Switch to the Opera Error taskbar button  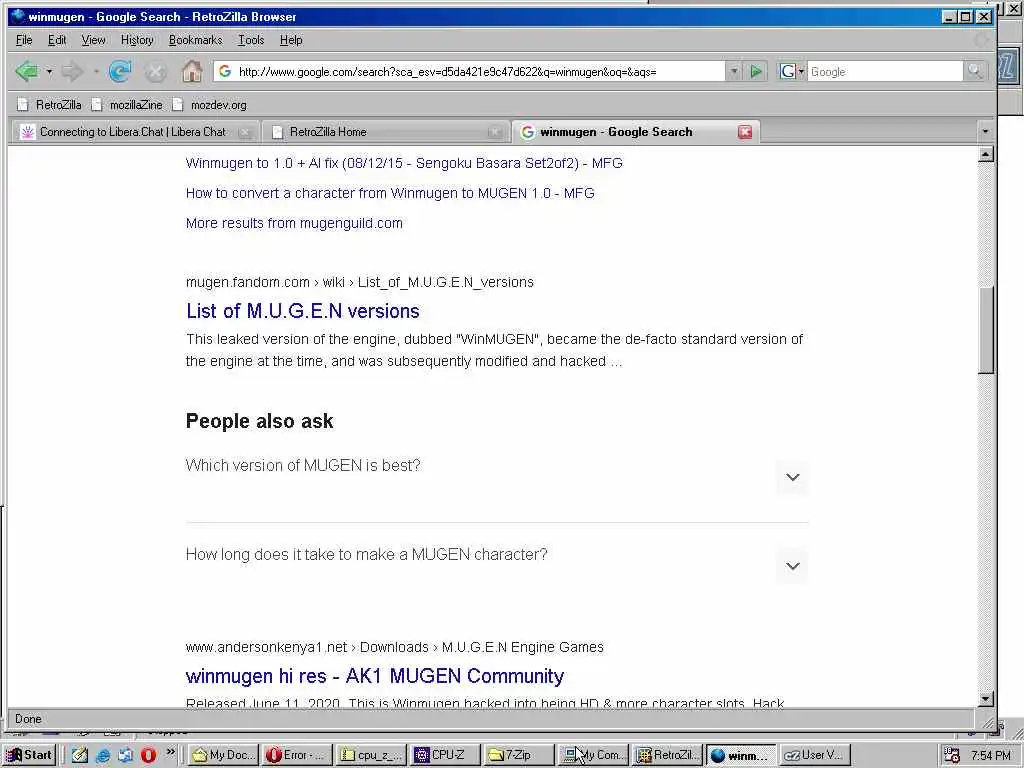coord(298,755)
